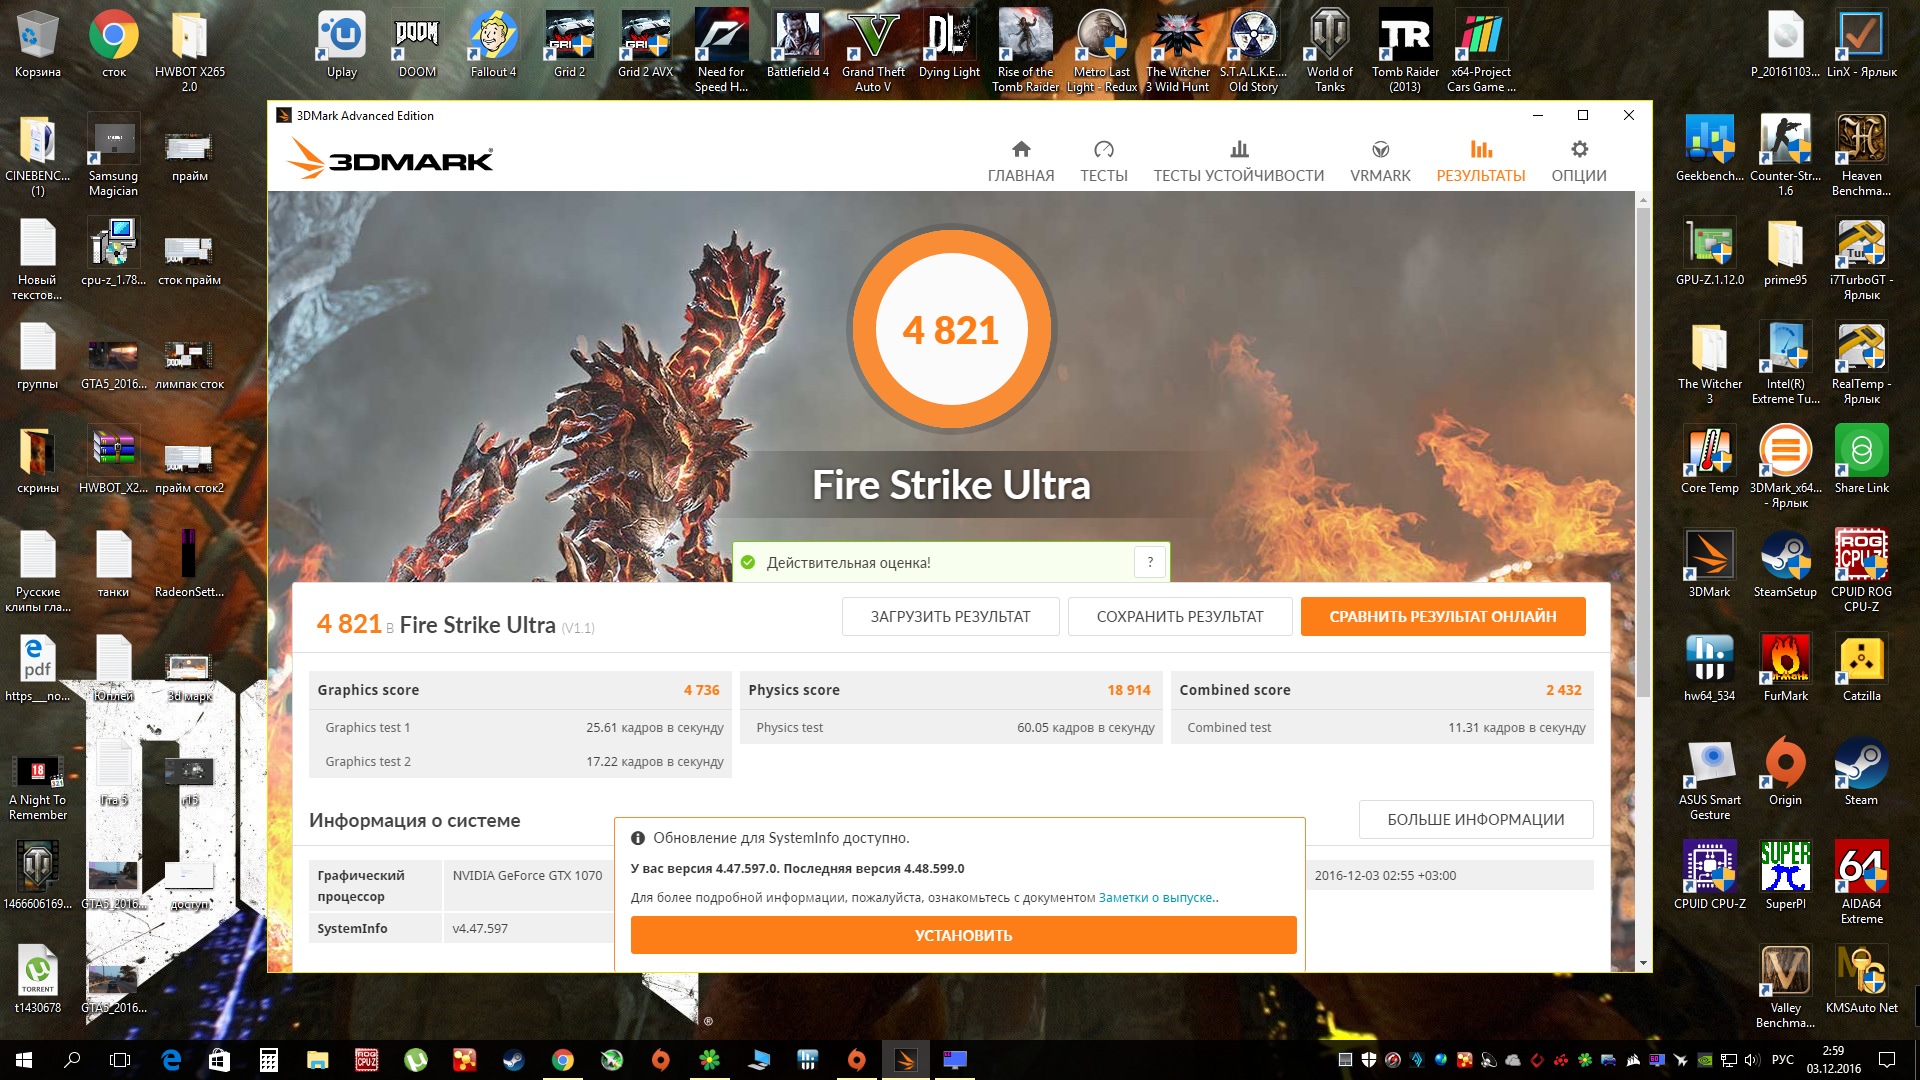
Task: Open the ГЛАВНАЯ home tab
Action: point(1020,161)
